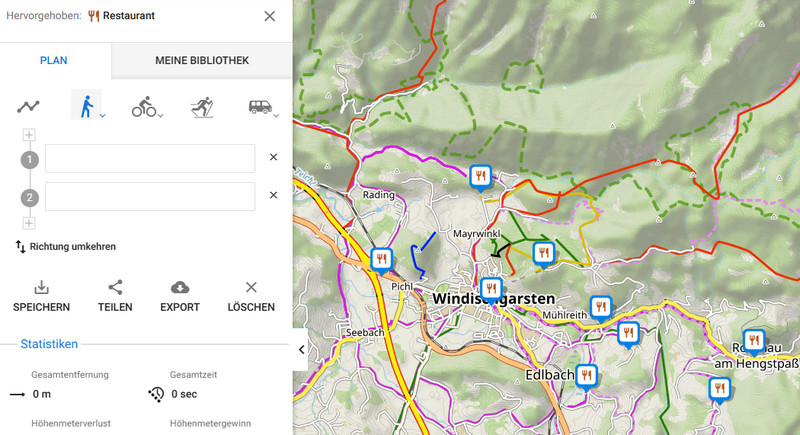This screenshot has height=435, width=800.
Task: Remove the second waypoint with its X
Action: point(273,195)
